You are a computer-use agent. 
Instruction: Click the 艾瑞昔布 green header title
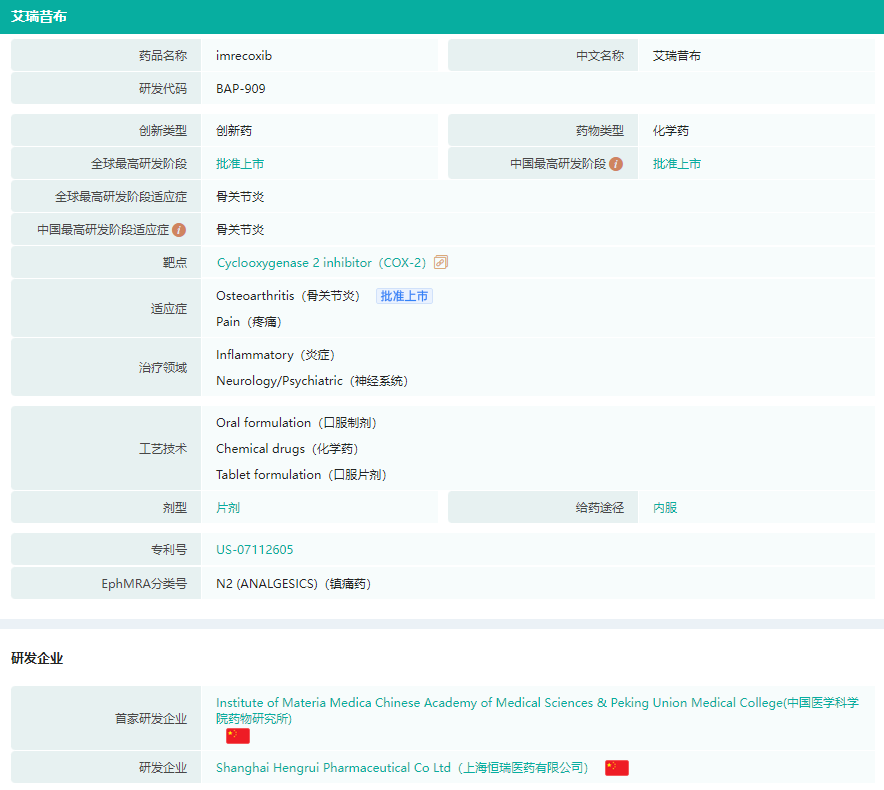coord(39,17)
